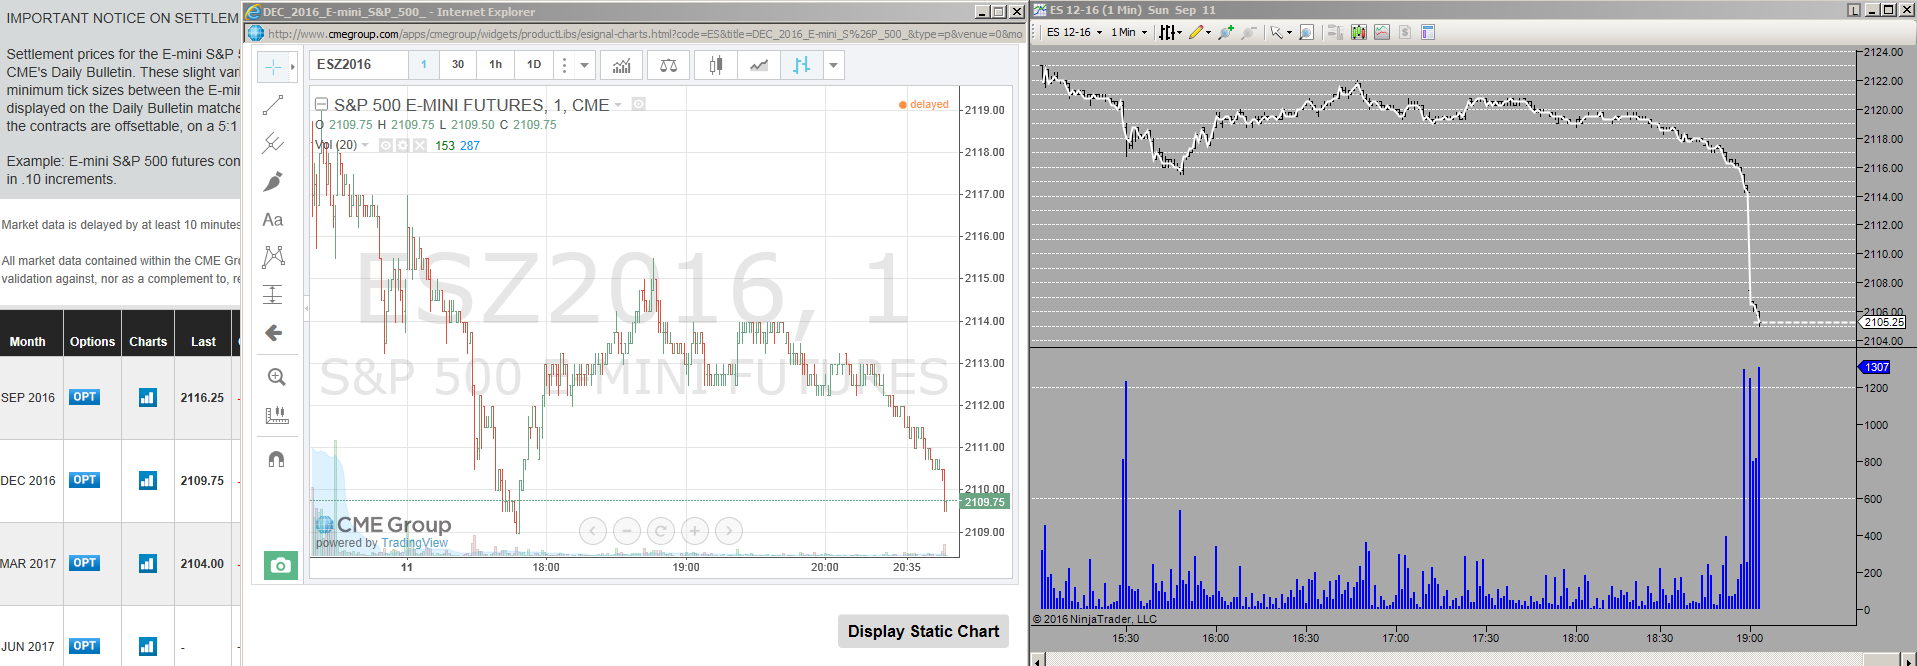
Task: Switch to candlestick chart style
Action: pyautogui.click(x=716, y=65)
